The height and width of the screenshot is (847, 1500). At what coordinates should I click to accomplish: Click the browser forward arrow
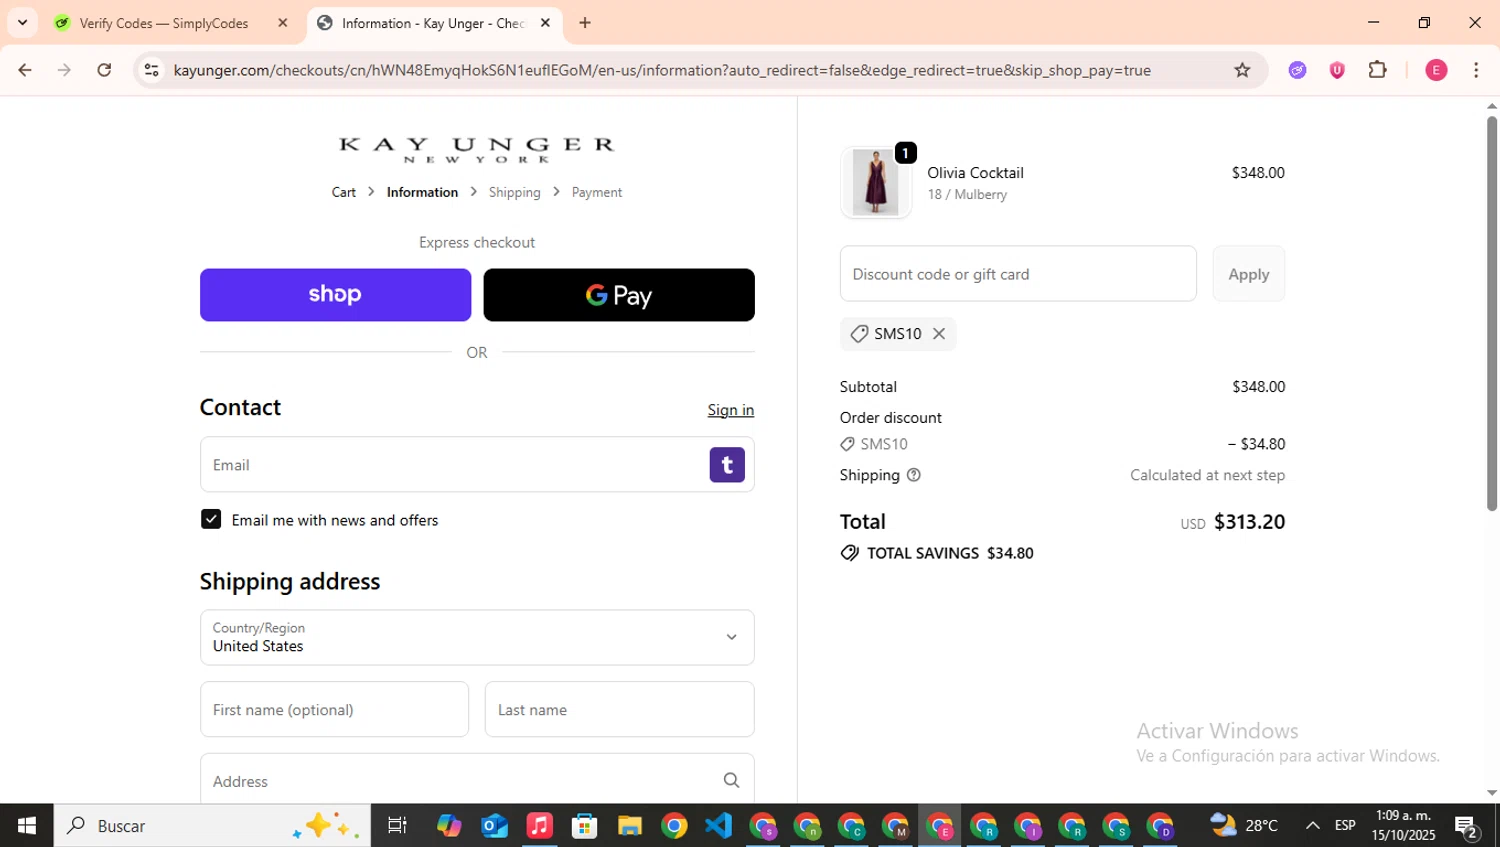tap(64, 70)
